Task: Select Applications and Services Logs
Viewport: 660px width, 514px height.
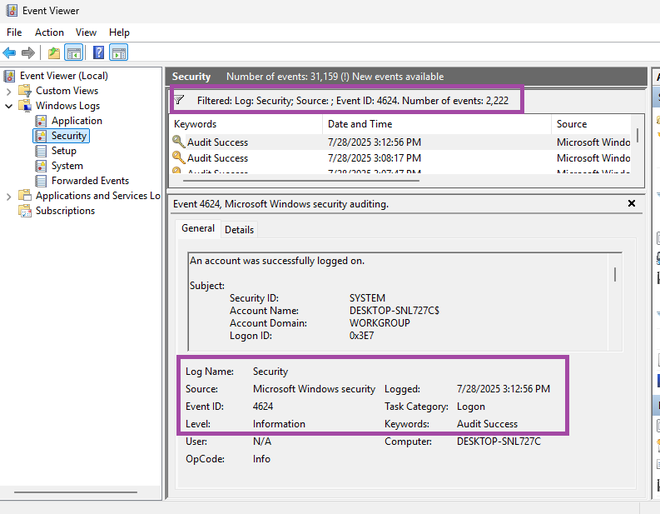Action: (x=98, y=196)
